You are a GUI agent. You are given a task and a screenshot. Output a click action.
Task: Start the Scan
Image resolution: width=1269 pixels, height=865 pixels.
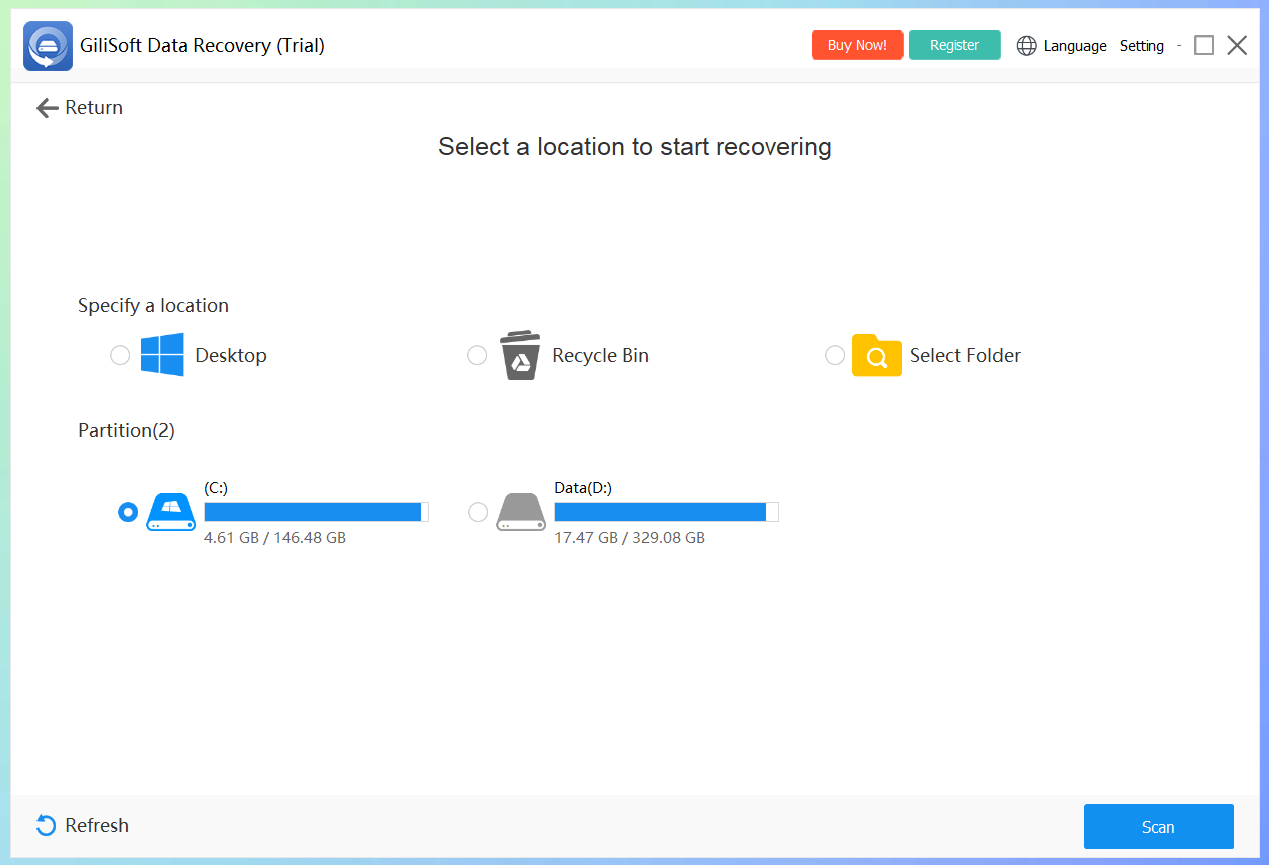pos(1159,827)
